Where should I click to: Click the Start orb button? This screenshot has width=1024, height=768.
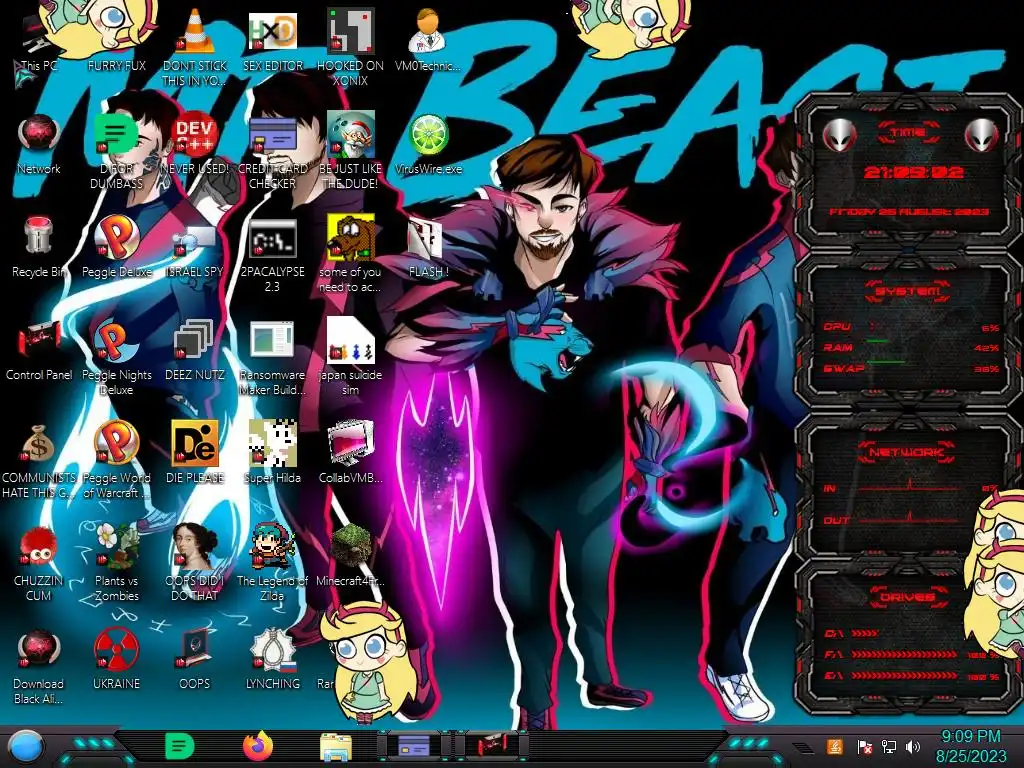pos(26,746)
